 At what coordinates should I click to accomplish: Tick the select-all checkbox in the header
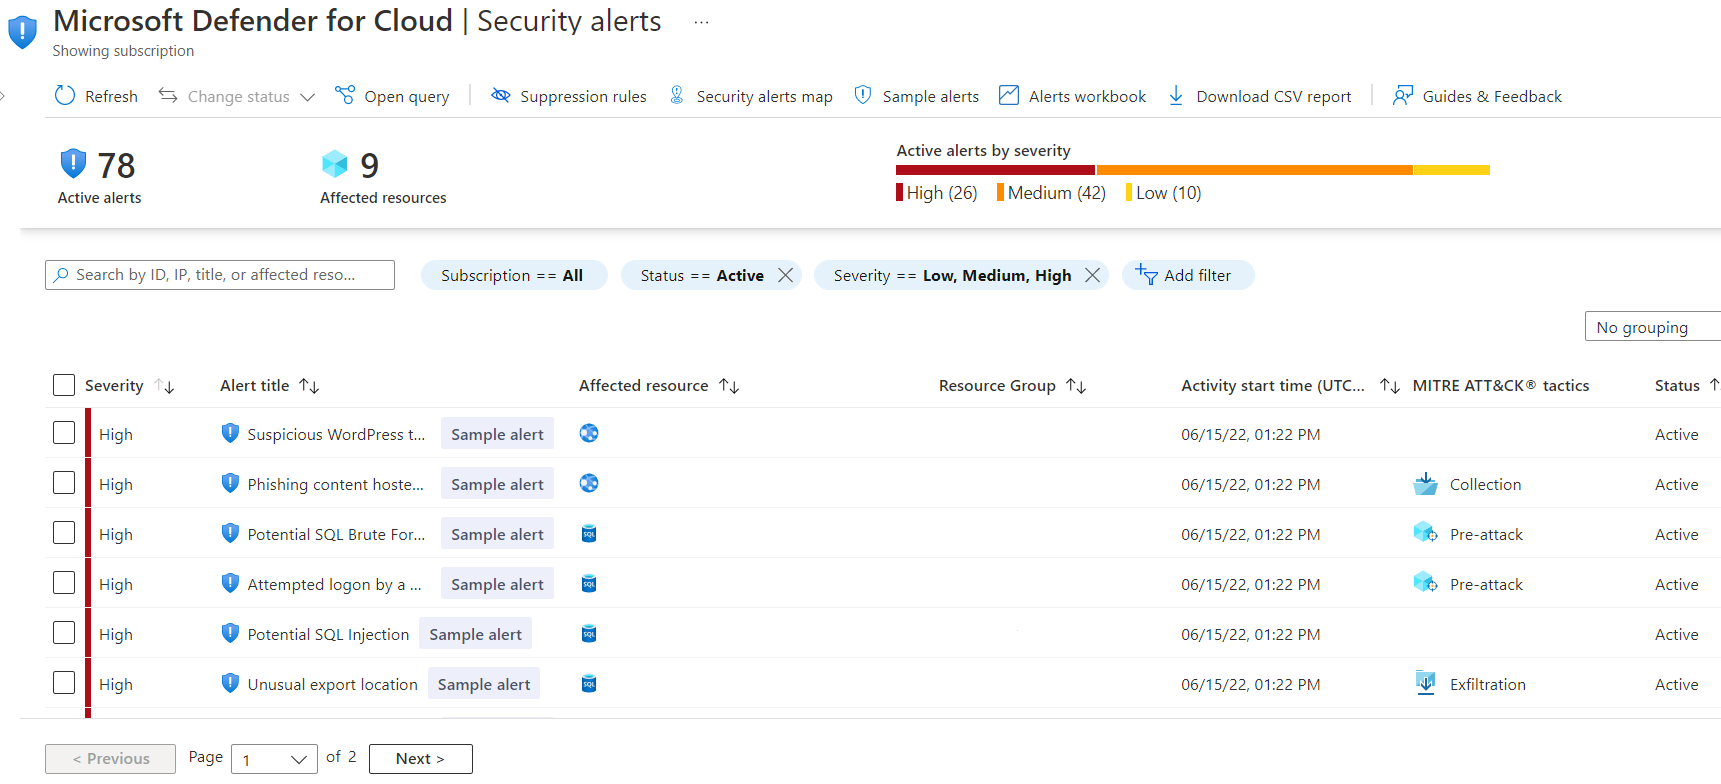click(64, 385)
